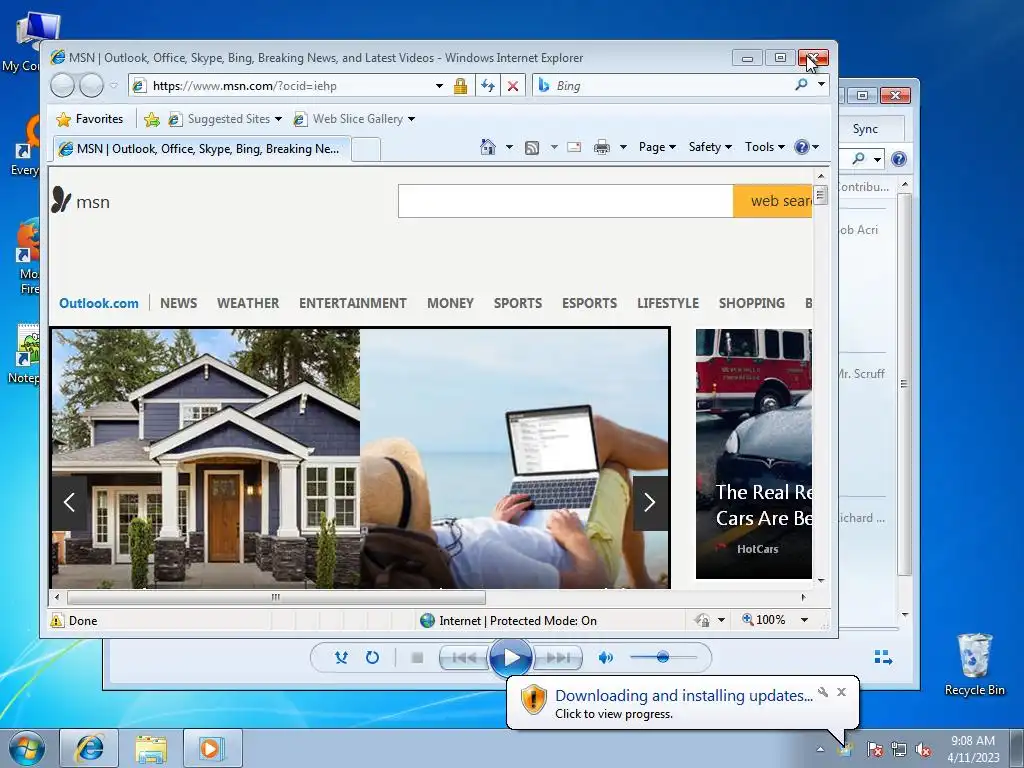Open Windows Explorer from the taskbar
The image size is (1024, 768).
point(151,748)
